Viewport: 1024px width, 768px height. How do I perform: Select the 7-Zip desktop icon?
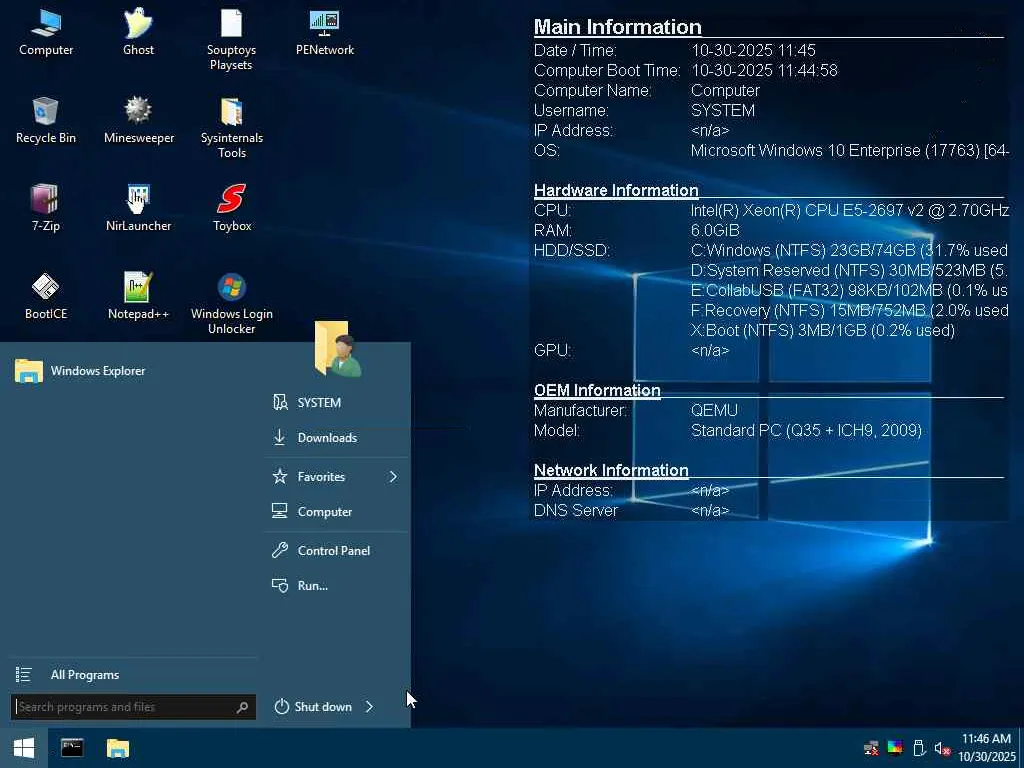point(46,208)
